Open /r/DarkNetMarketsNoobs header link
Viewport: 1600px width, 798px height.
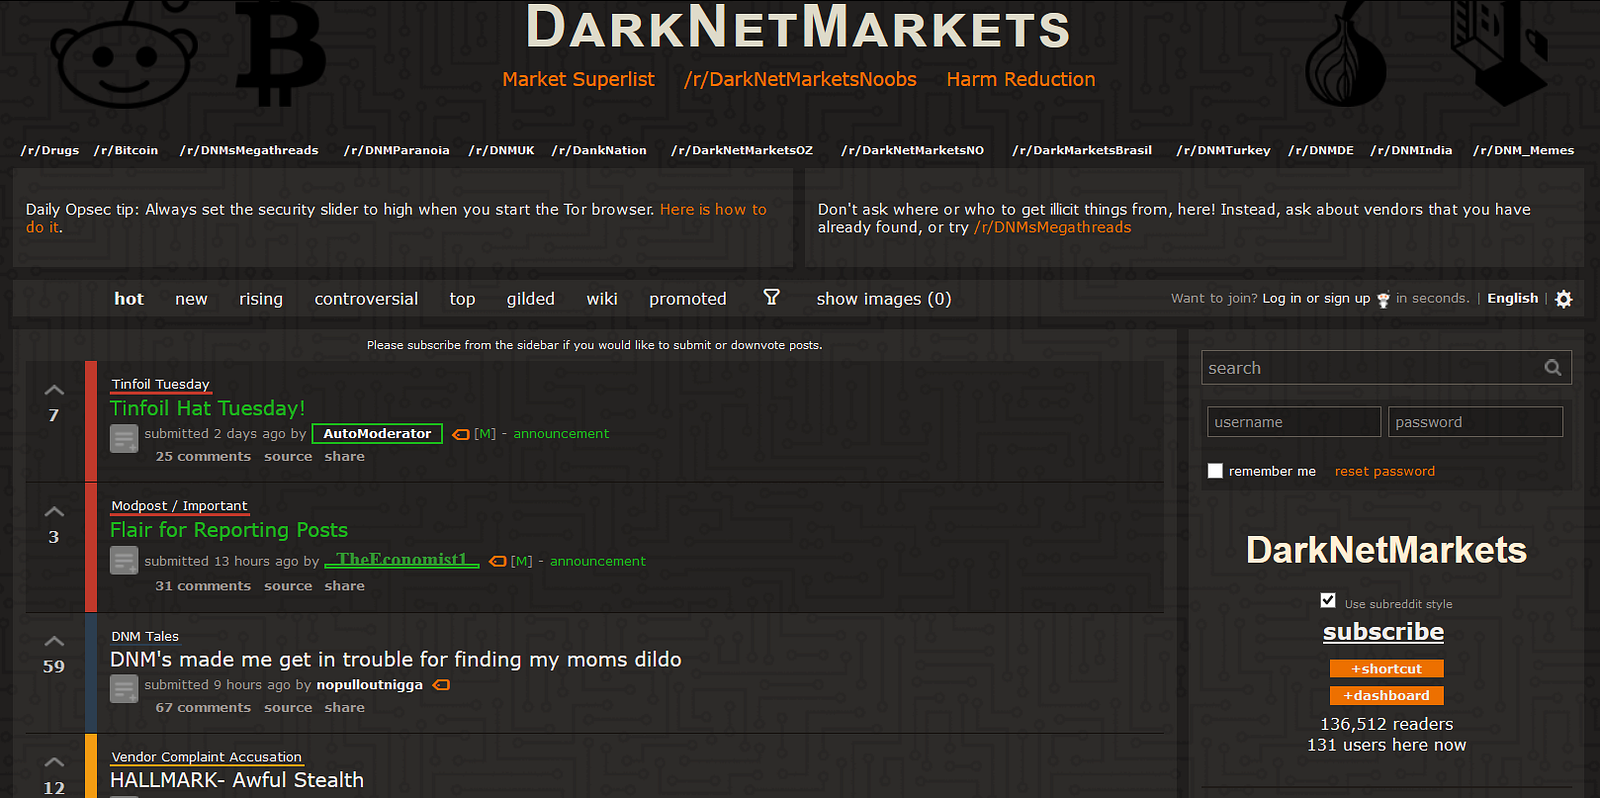click(800, 79)
